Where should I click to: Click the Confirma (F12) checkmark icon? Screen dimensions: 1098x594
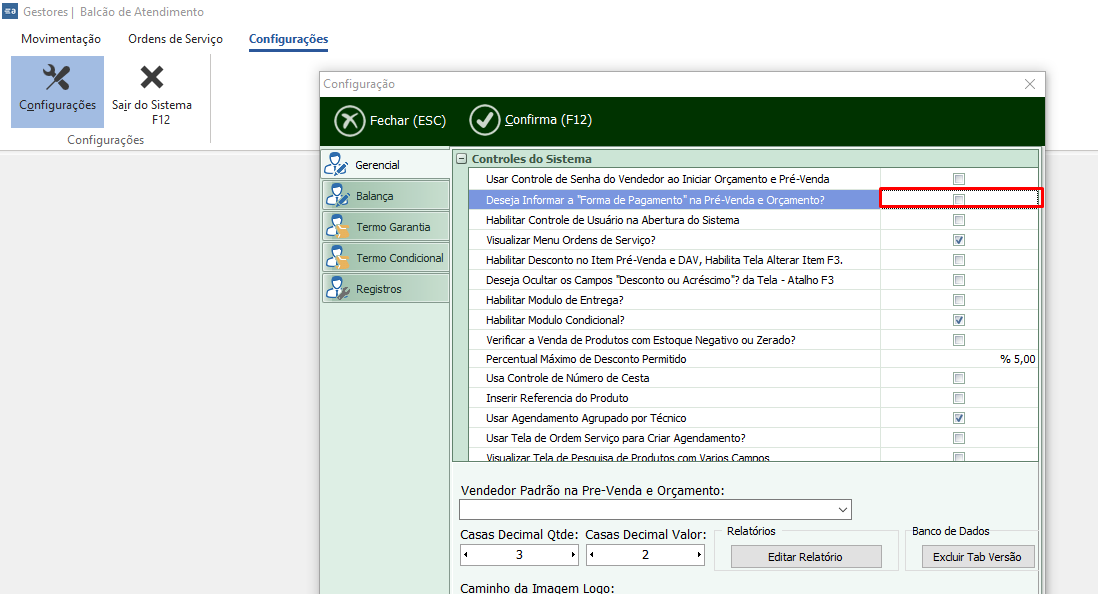pos(485,120)
